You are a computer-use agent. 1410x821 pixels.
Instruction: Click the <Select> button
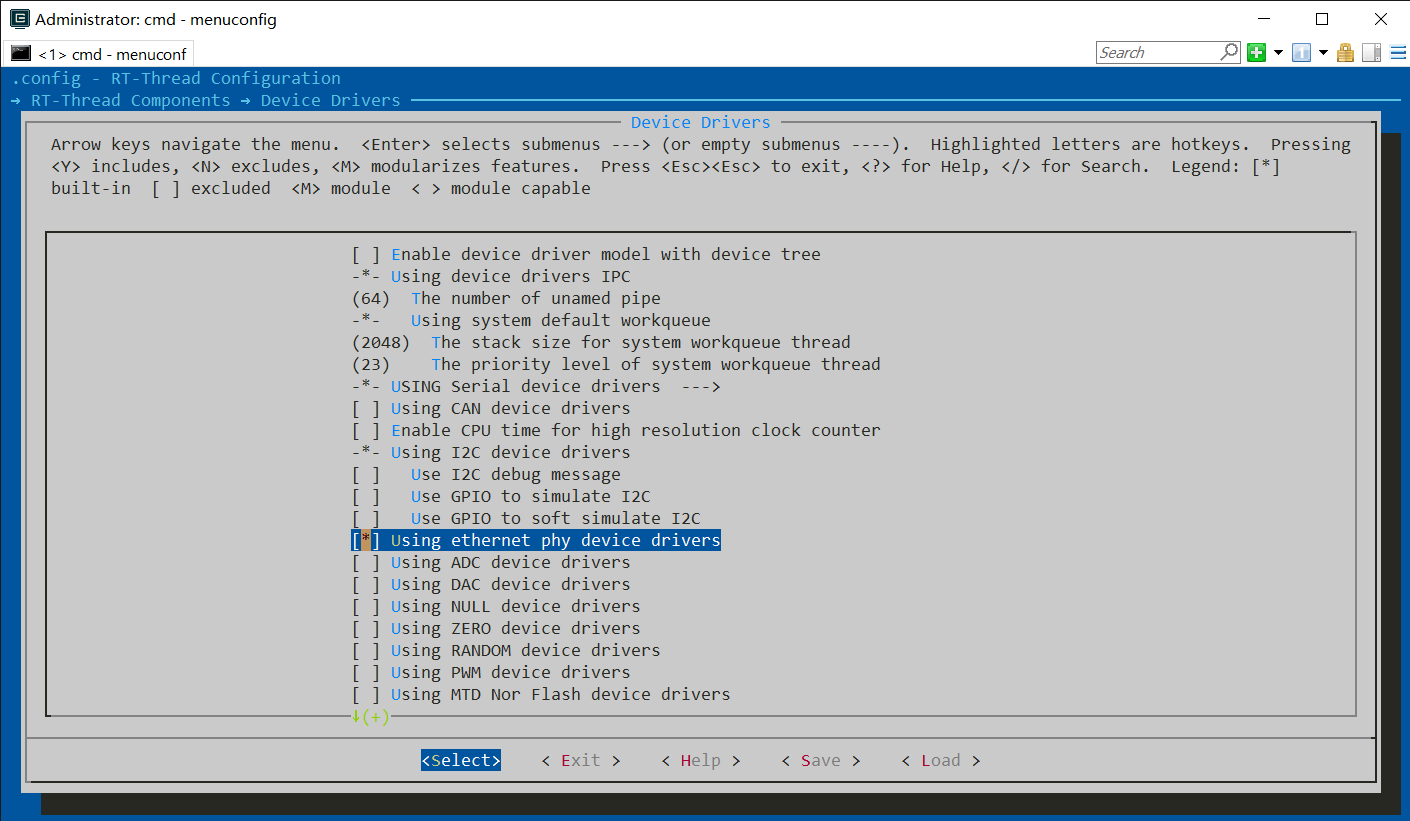(x=461, y=760)
